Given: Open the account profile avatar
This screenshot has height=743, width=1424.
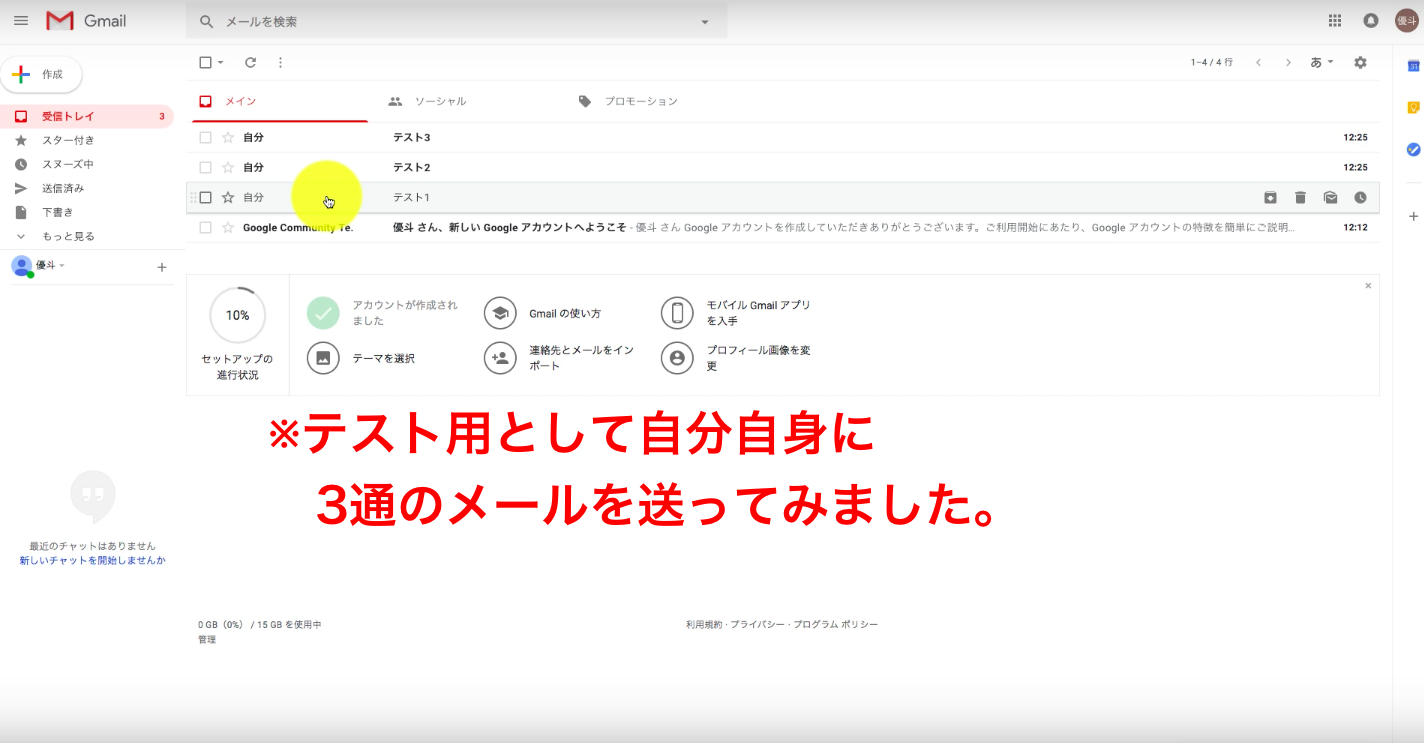Looking at the screenshot, I should pyautogui.click(x=1407, y=20).
